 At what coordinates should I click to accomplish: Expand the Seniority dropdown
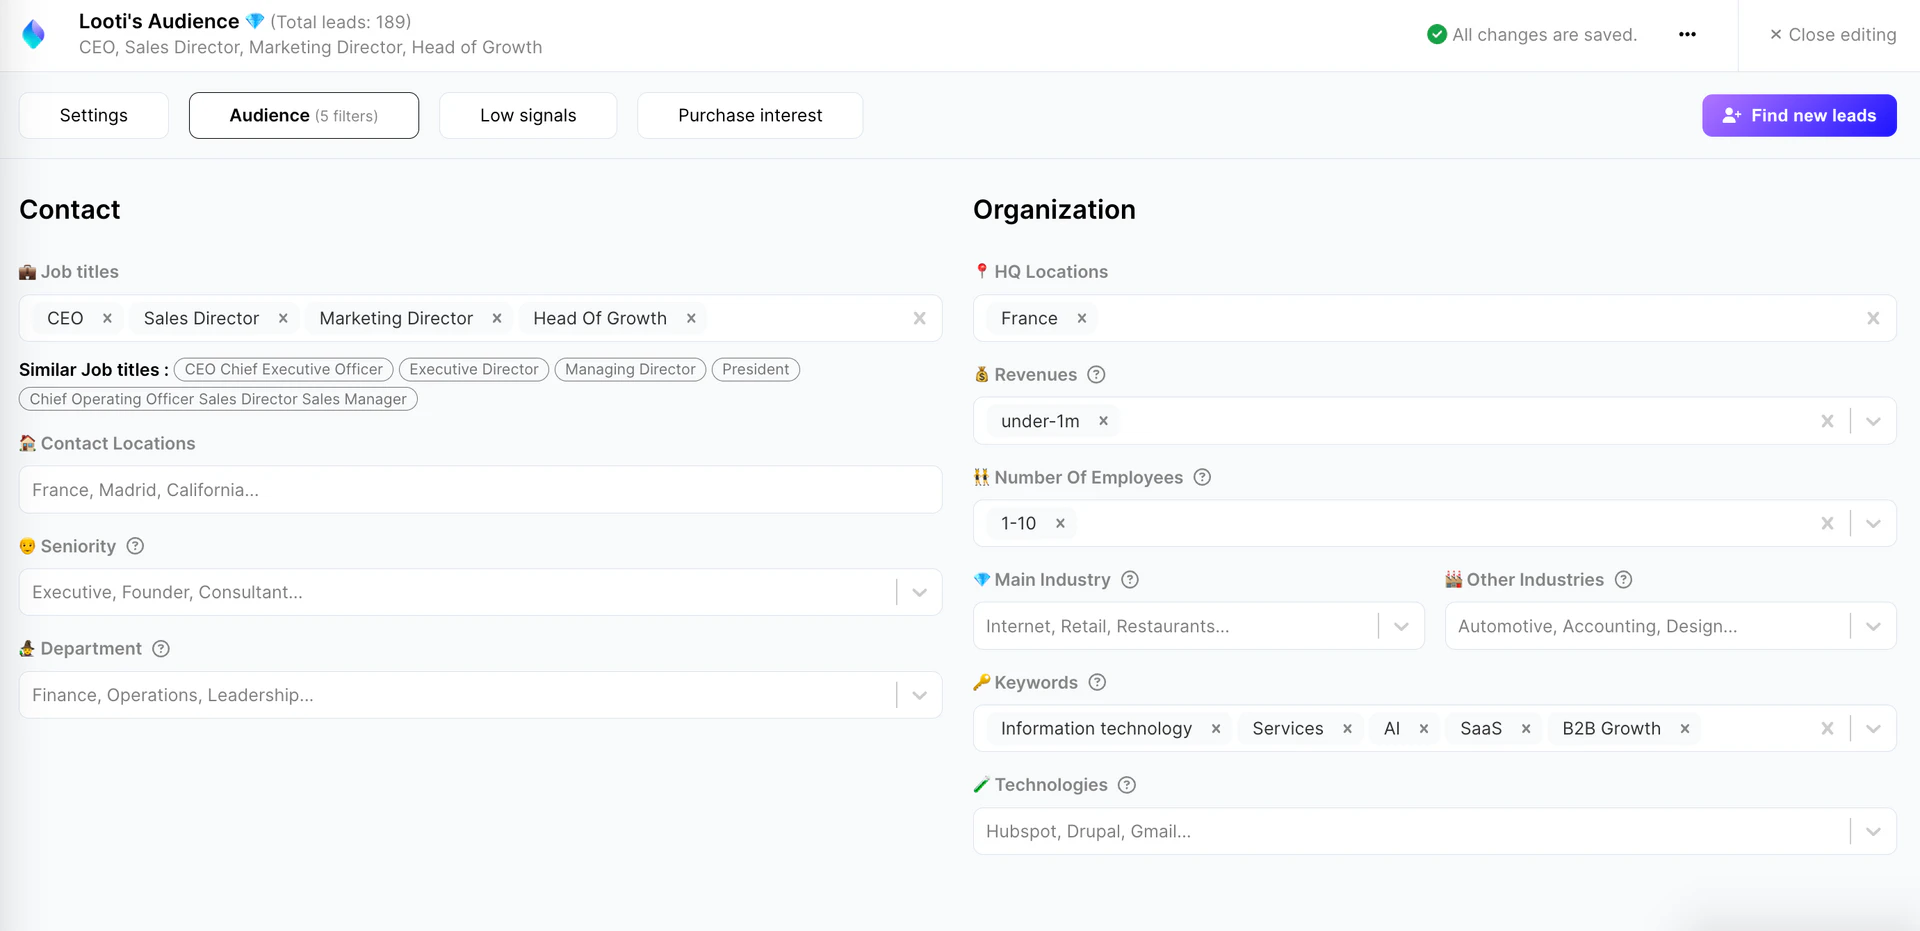tap(919, 592)
